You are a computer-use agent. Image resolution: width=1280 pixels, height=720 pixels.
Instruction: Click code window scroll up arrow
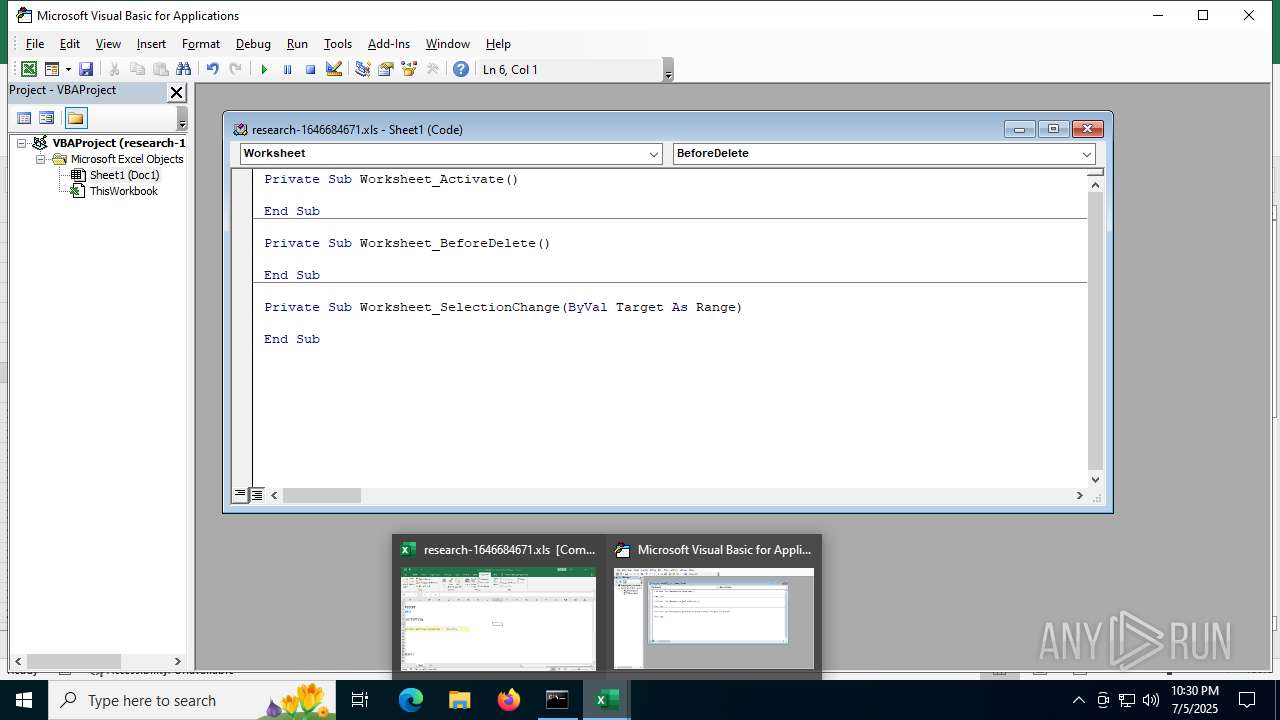pos(1095,184)
